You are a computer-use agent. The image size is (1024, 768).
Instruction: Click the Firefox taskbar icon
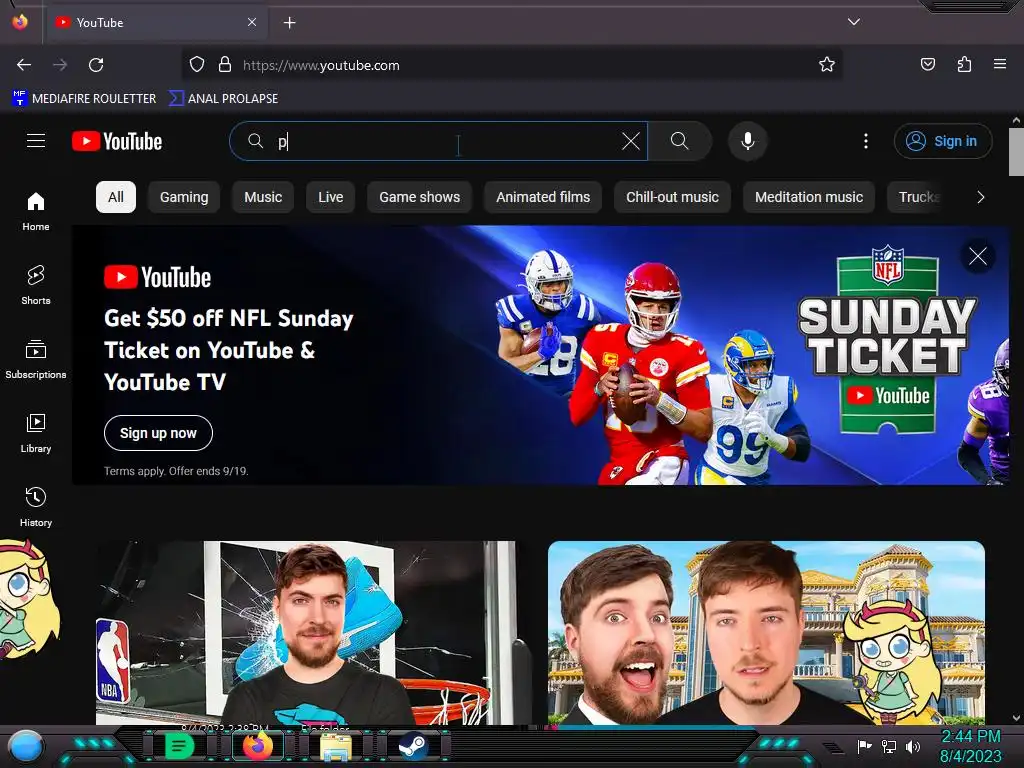(x=258, y=746)
